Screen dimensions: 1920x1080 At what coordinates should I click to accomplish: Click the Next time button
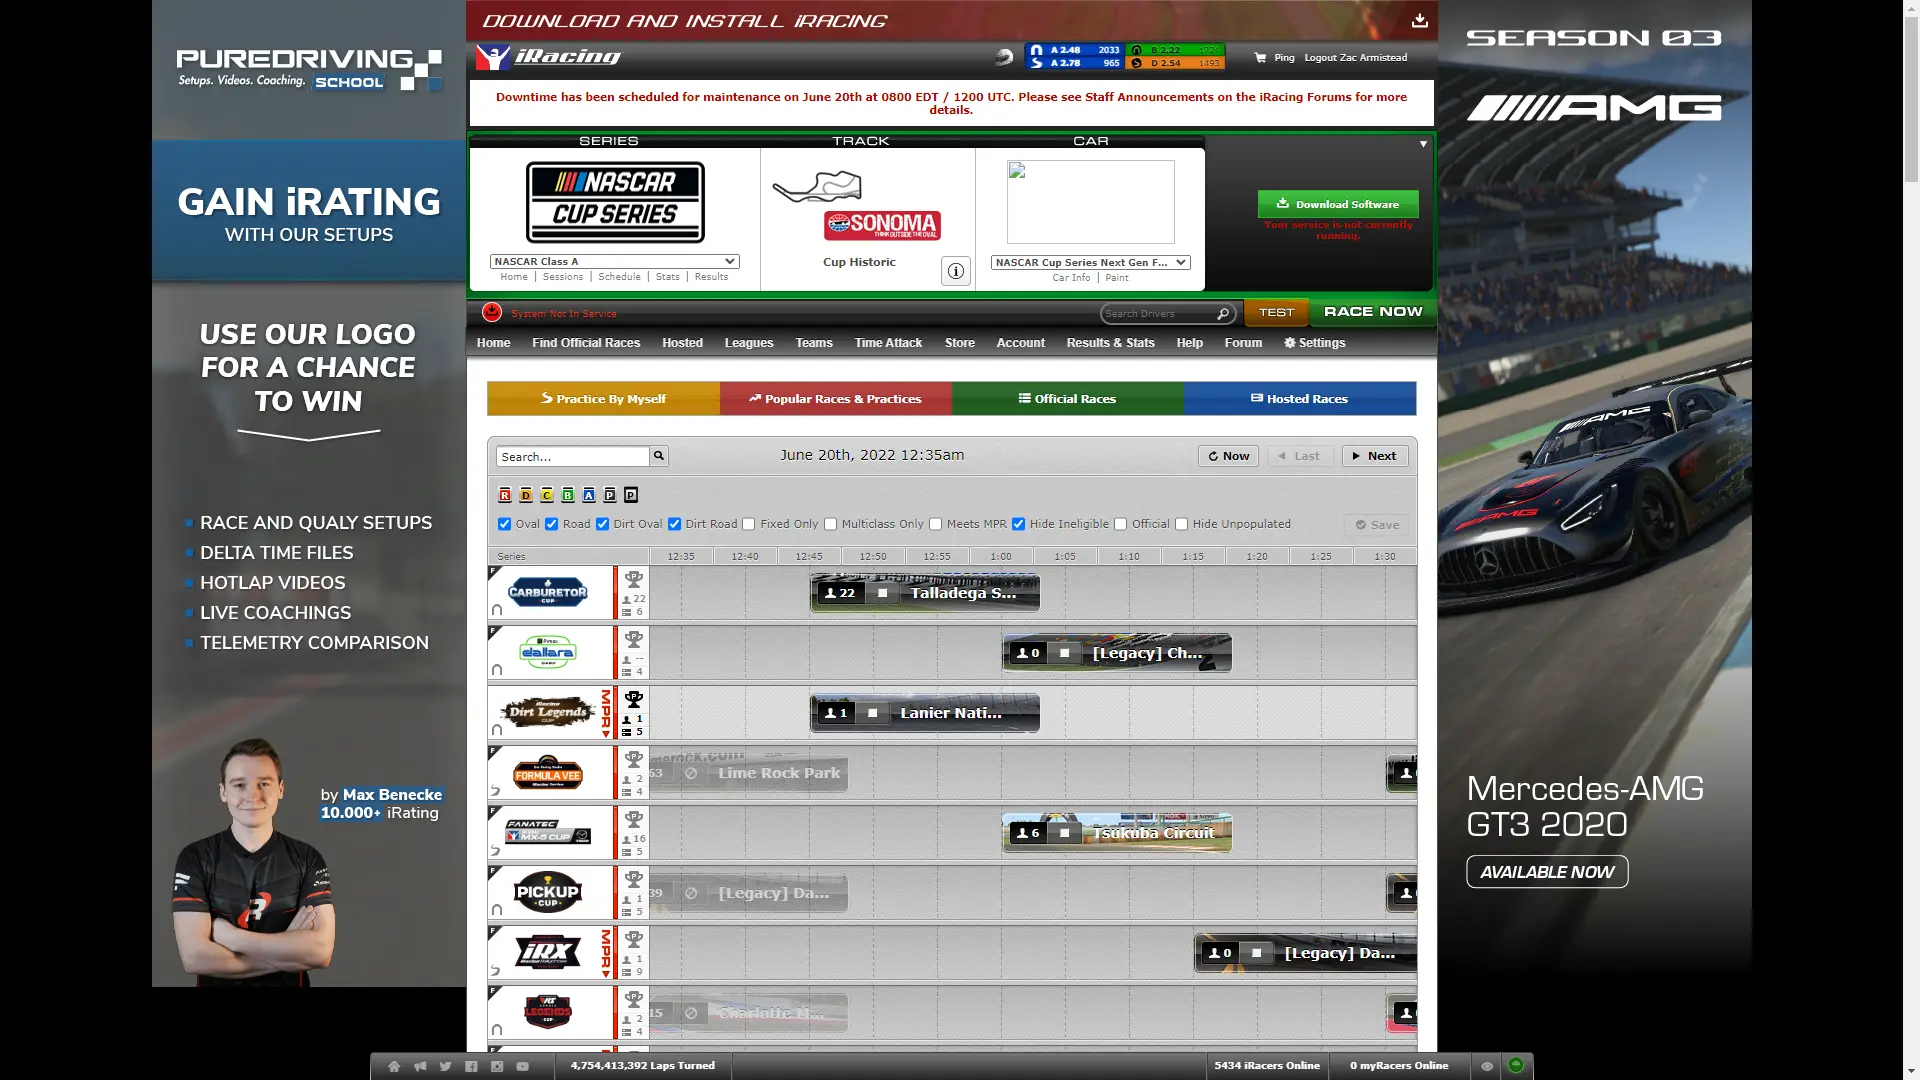(1375, 456)
